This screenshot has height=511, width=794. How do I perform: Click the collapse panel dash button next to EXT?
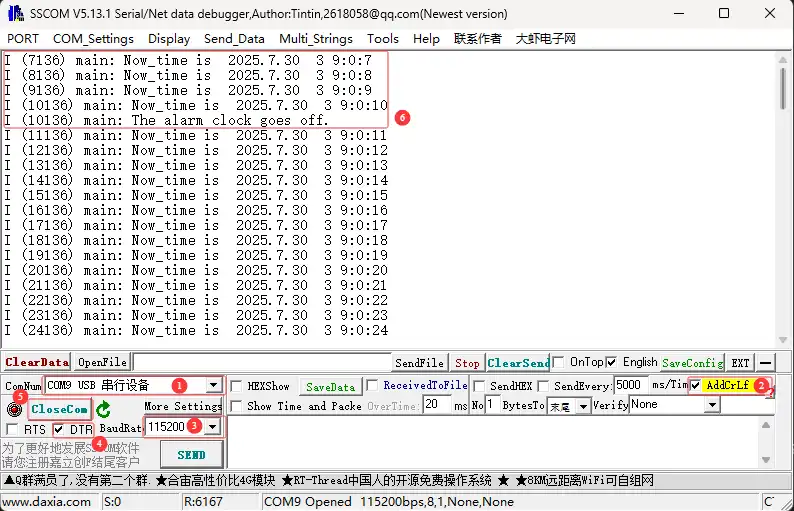click(x=766, y=363)
